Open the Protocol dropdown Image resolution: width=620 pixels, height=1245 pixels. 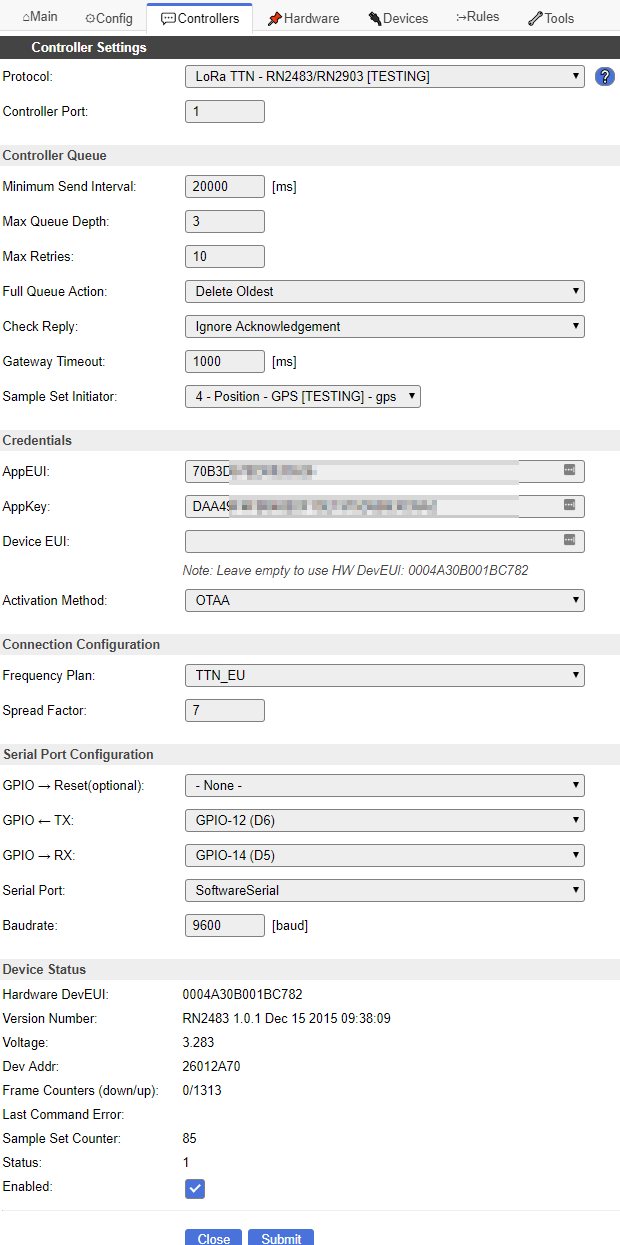point(385,77)
